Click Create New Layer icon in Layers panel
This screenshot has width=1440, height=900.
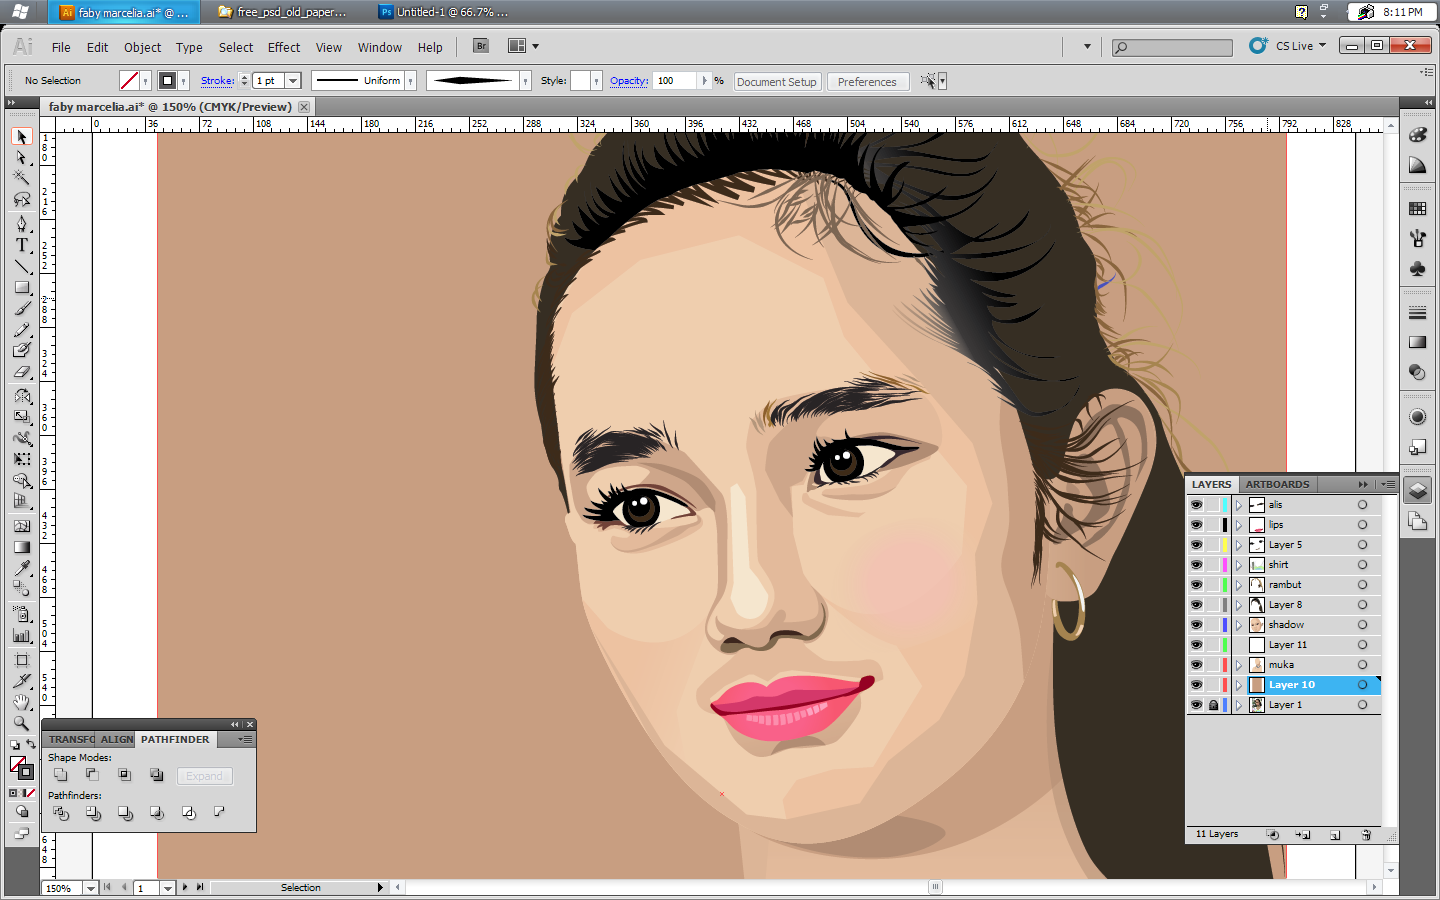(x=1335, y=835)
